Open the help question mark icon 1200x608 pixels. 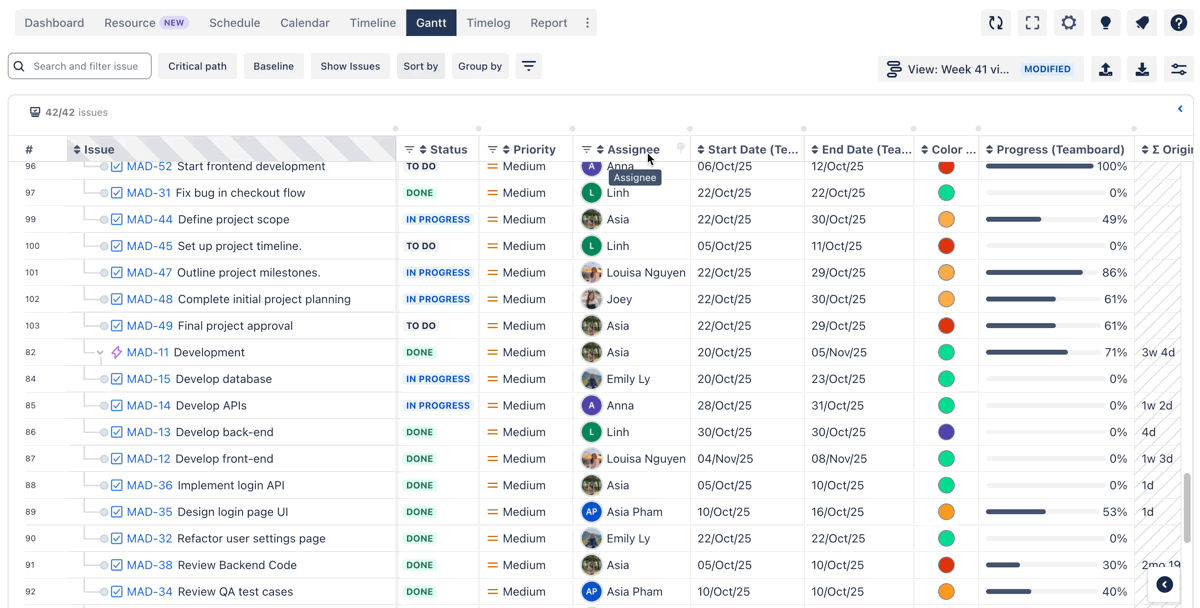click(1178, 23)
